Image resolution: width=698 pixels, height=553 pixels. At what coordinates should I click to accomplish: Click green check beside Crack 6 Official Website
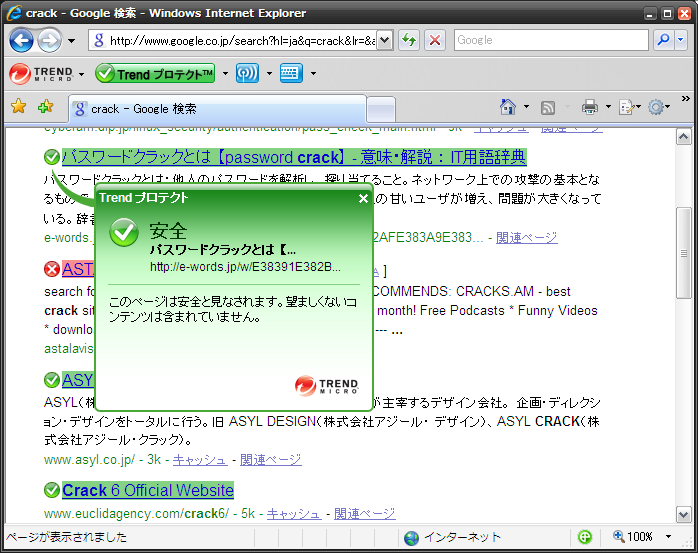pos(52,490)
